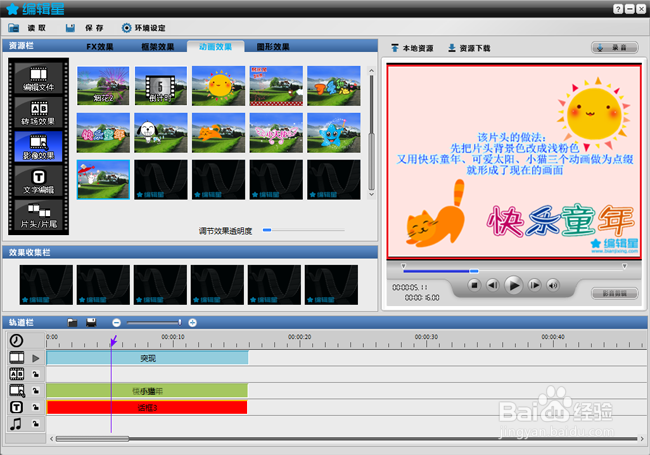Open the 读取 (load) toolbar button
This screenshot has width=650, height=455.
click(27, 28)
